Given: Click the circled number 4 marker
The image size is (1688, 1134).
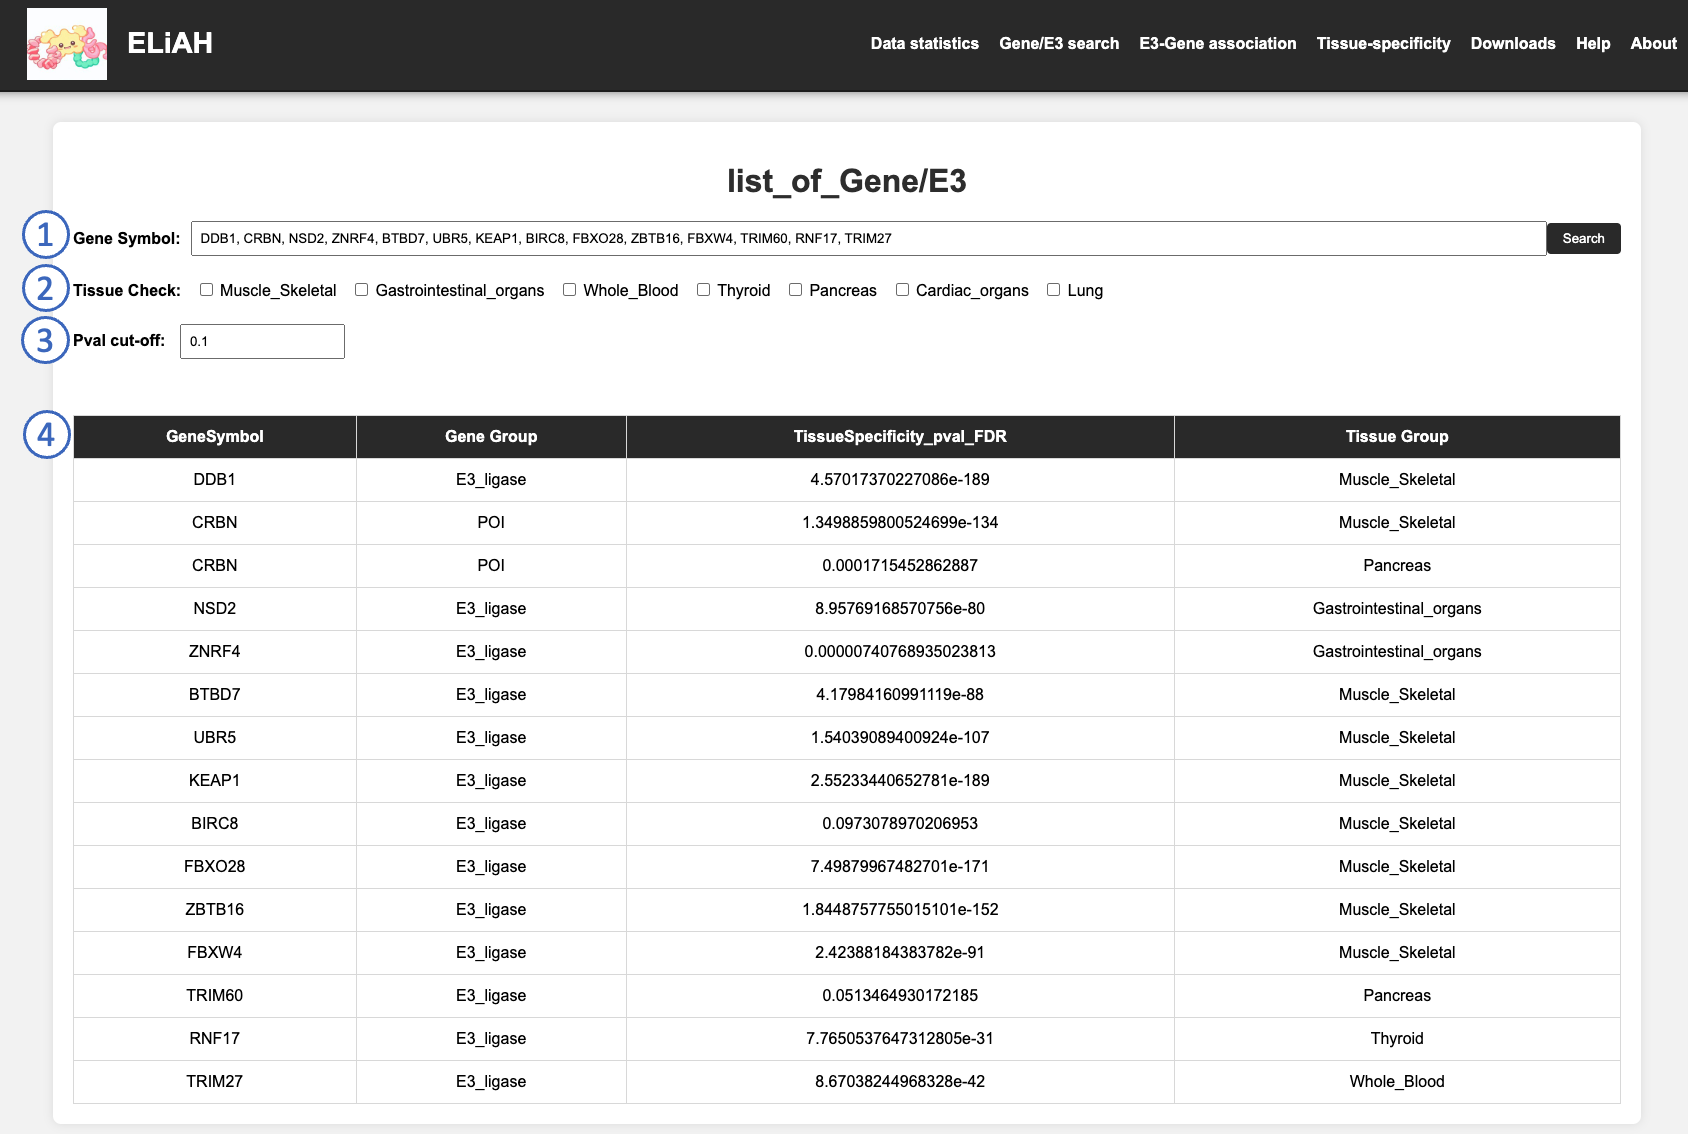Looking at the screenshot, I should (46, 435).
